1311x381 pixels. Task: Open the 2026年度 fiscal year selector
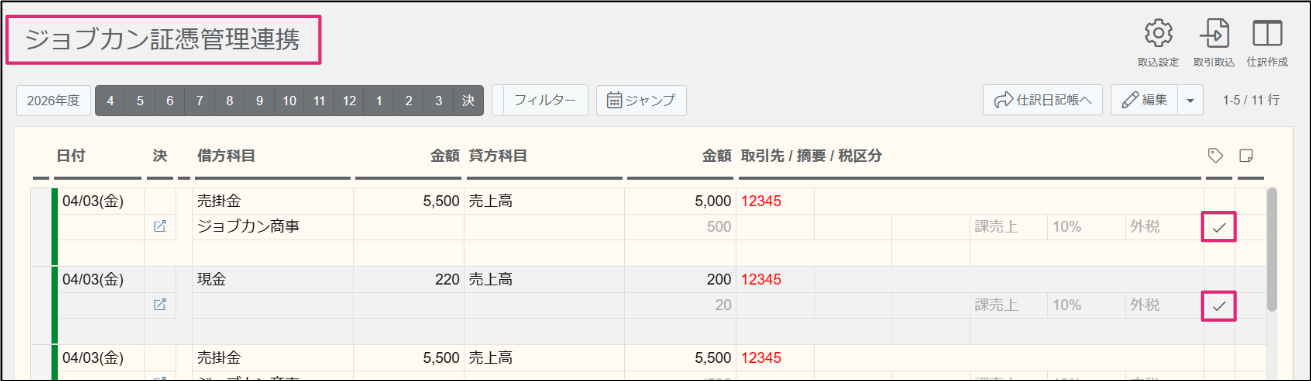53,100
